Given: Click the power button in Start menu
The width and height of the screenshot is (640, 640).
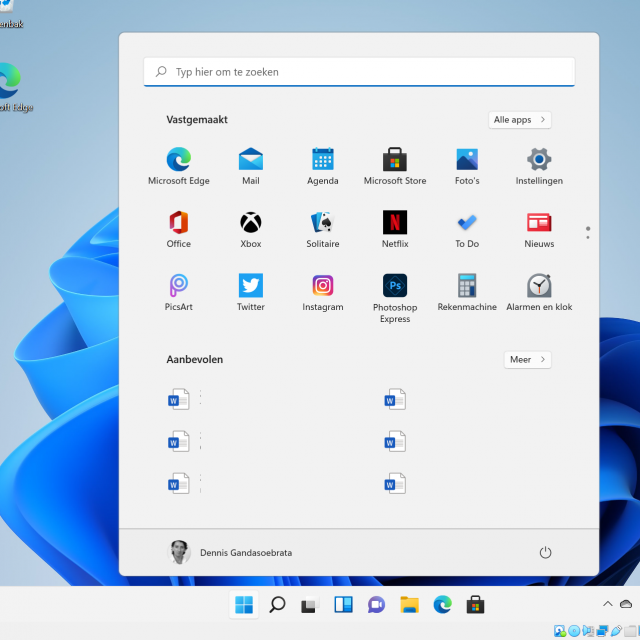Looking at the screenshot, I should pos(545,552).
